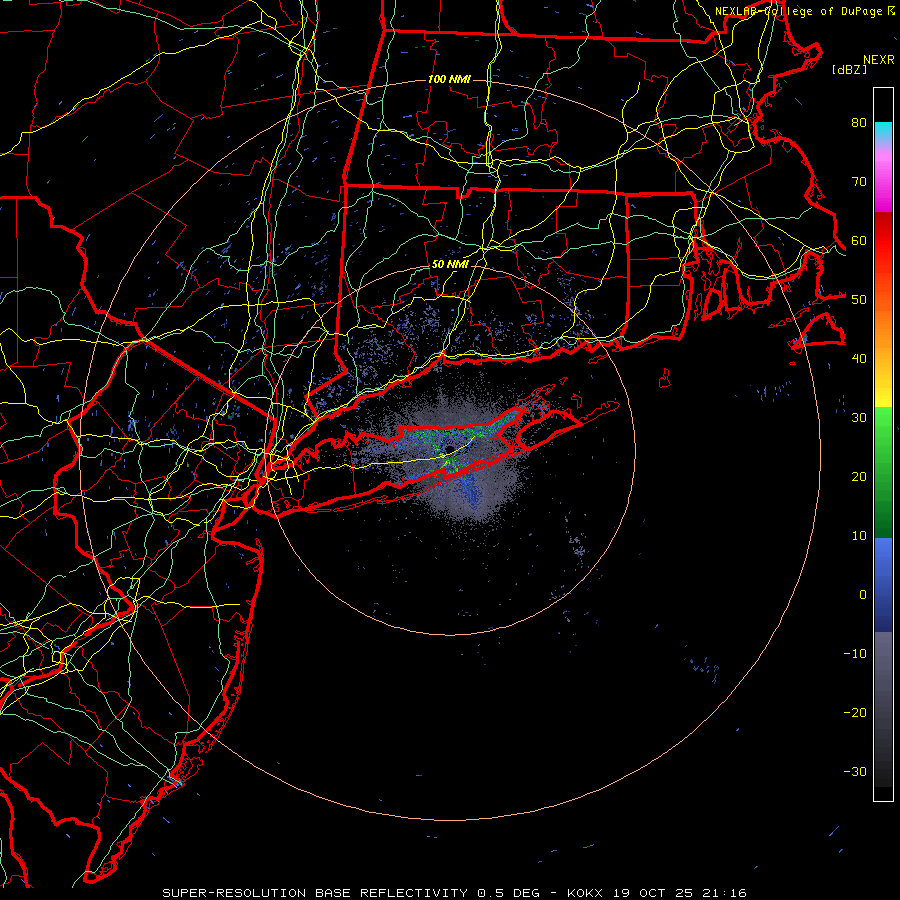Click the cyan band on the color scale
Screen dimensions: 900x900
pyautogui.click(x=883, y=132)
